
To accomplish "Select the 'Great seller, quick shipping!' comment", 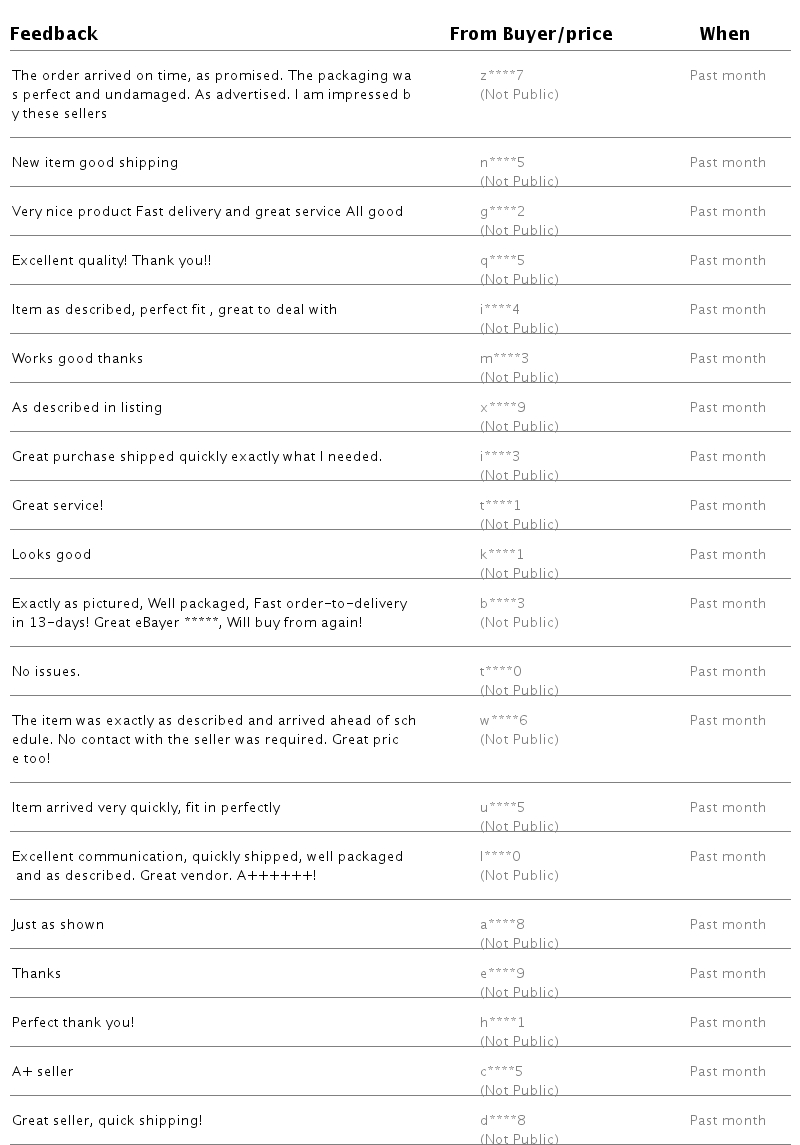I will coord(107,1121).
